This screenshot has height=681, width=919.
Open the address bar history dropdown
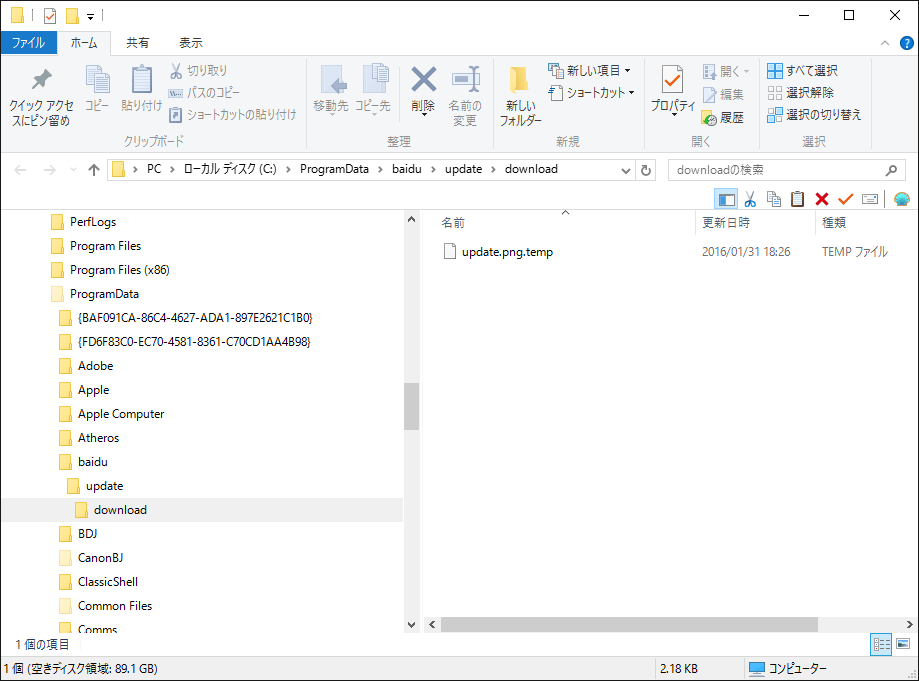pos(626,170)
